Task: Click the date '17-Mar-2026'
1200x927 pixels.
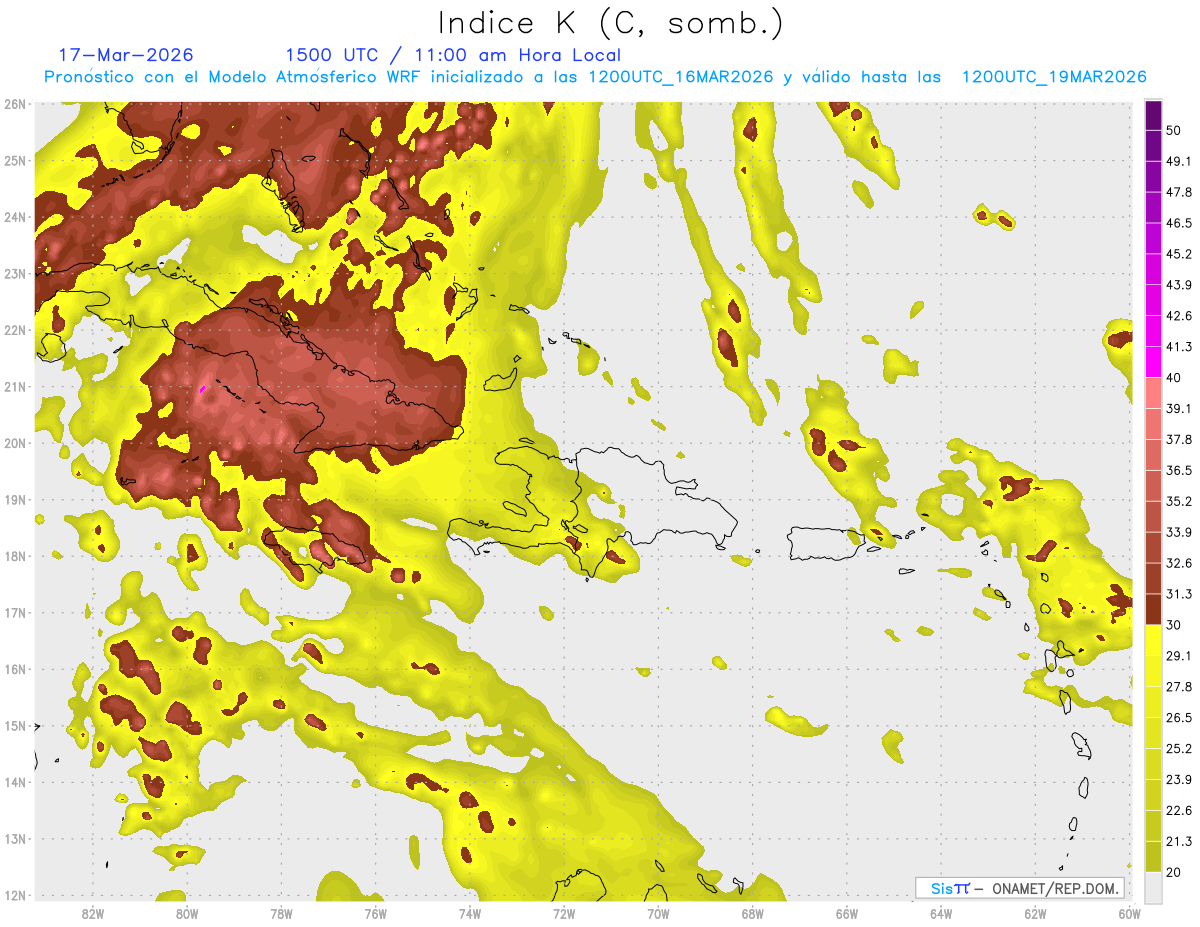Action: tap(126, 55)
